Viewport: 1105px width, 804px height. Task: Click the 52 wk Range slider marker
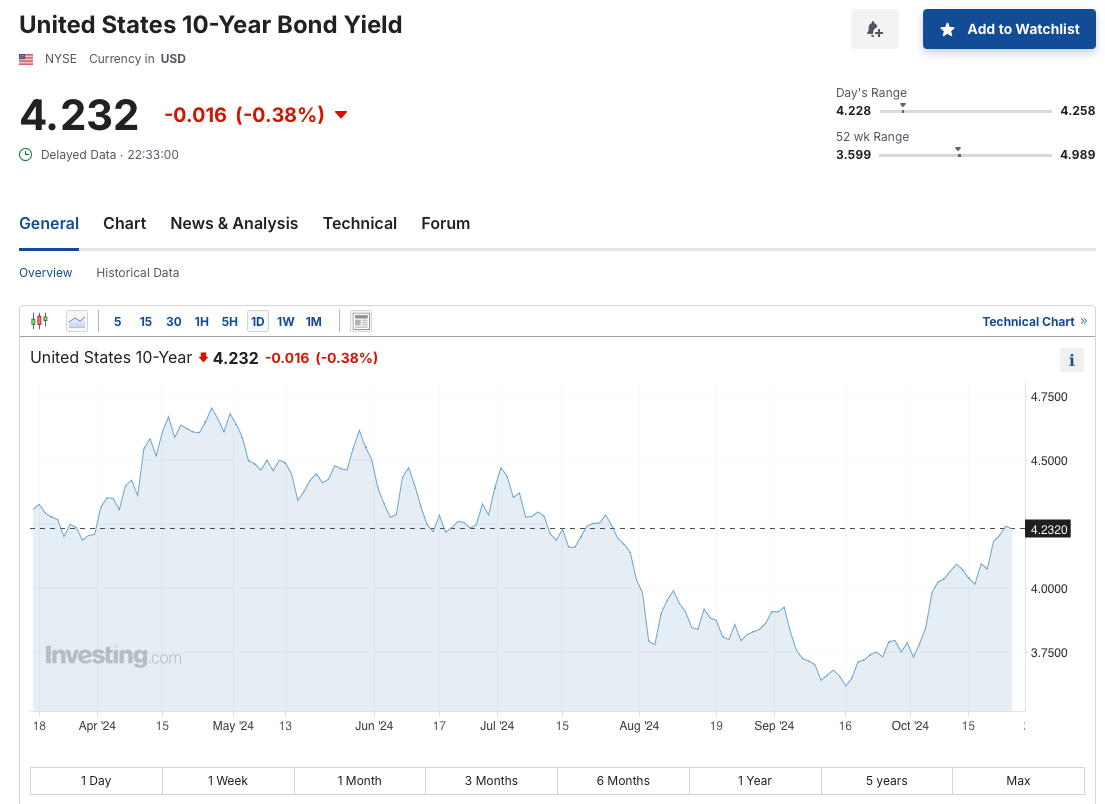(x=958, y=151)
